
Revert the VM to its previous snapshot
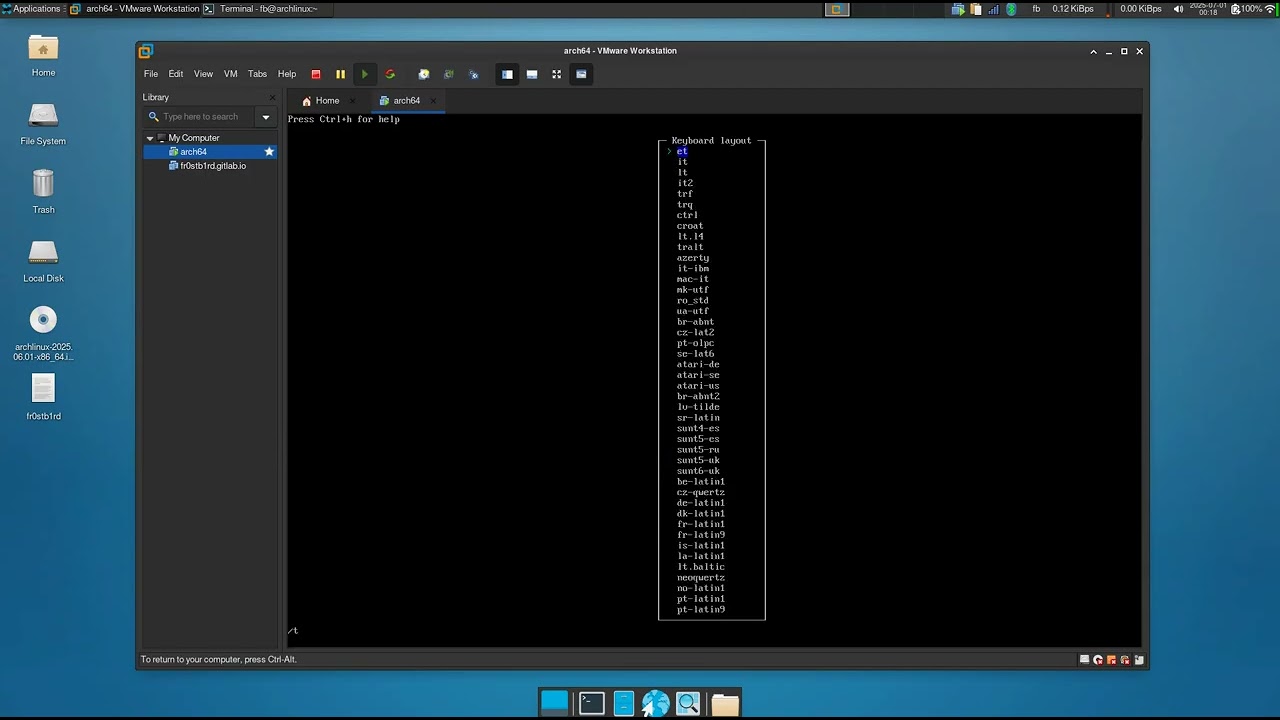tap(448, 74)
